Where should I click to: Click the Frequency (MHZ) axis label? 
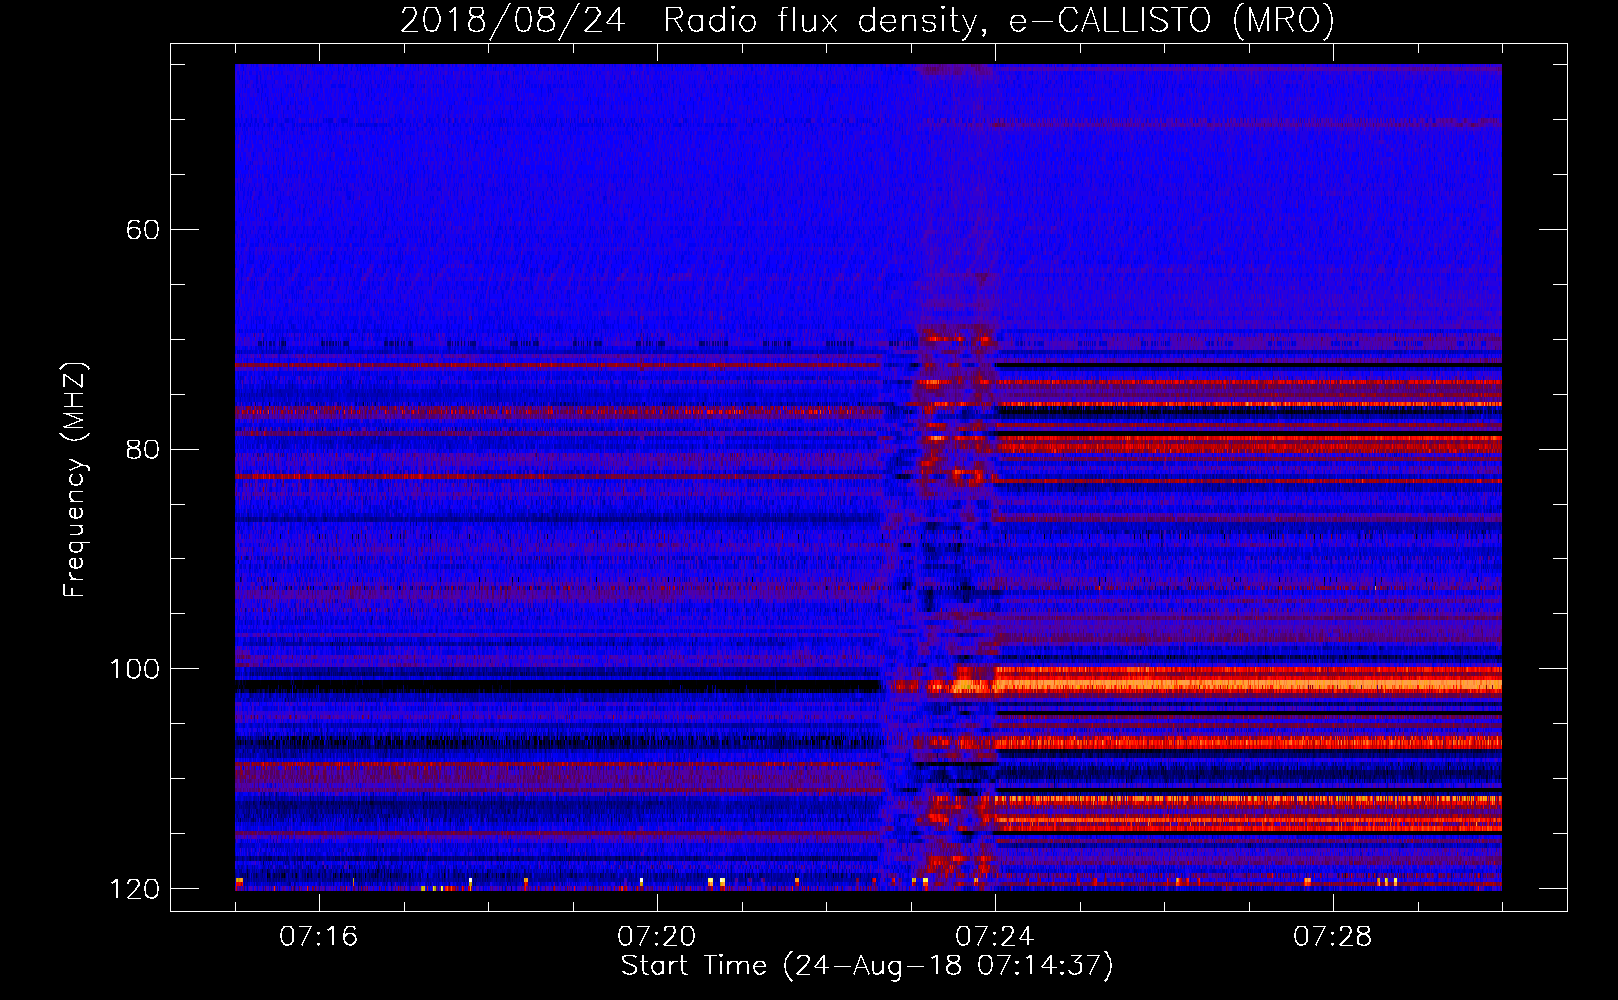tap(75, 480)
